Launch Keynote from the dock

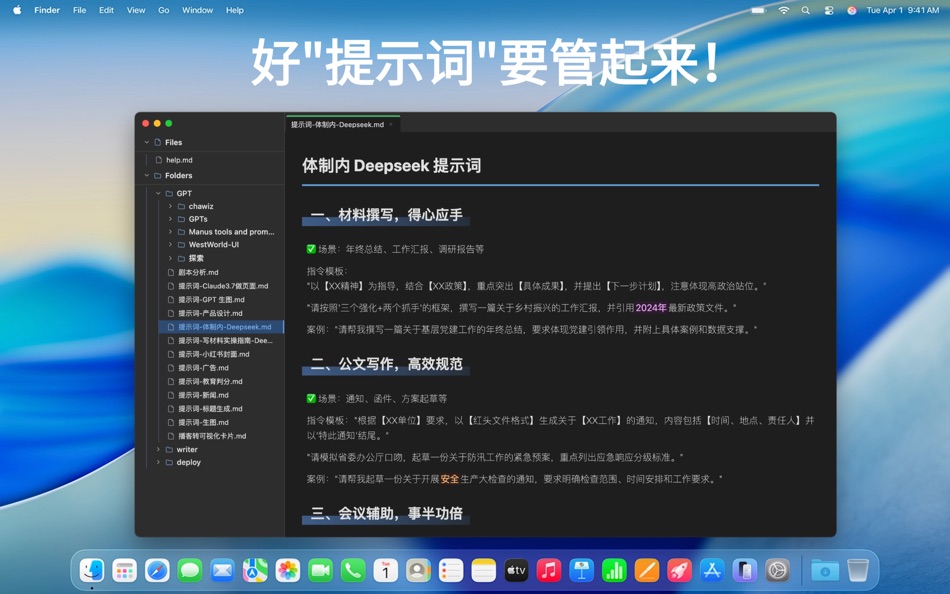582,570
